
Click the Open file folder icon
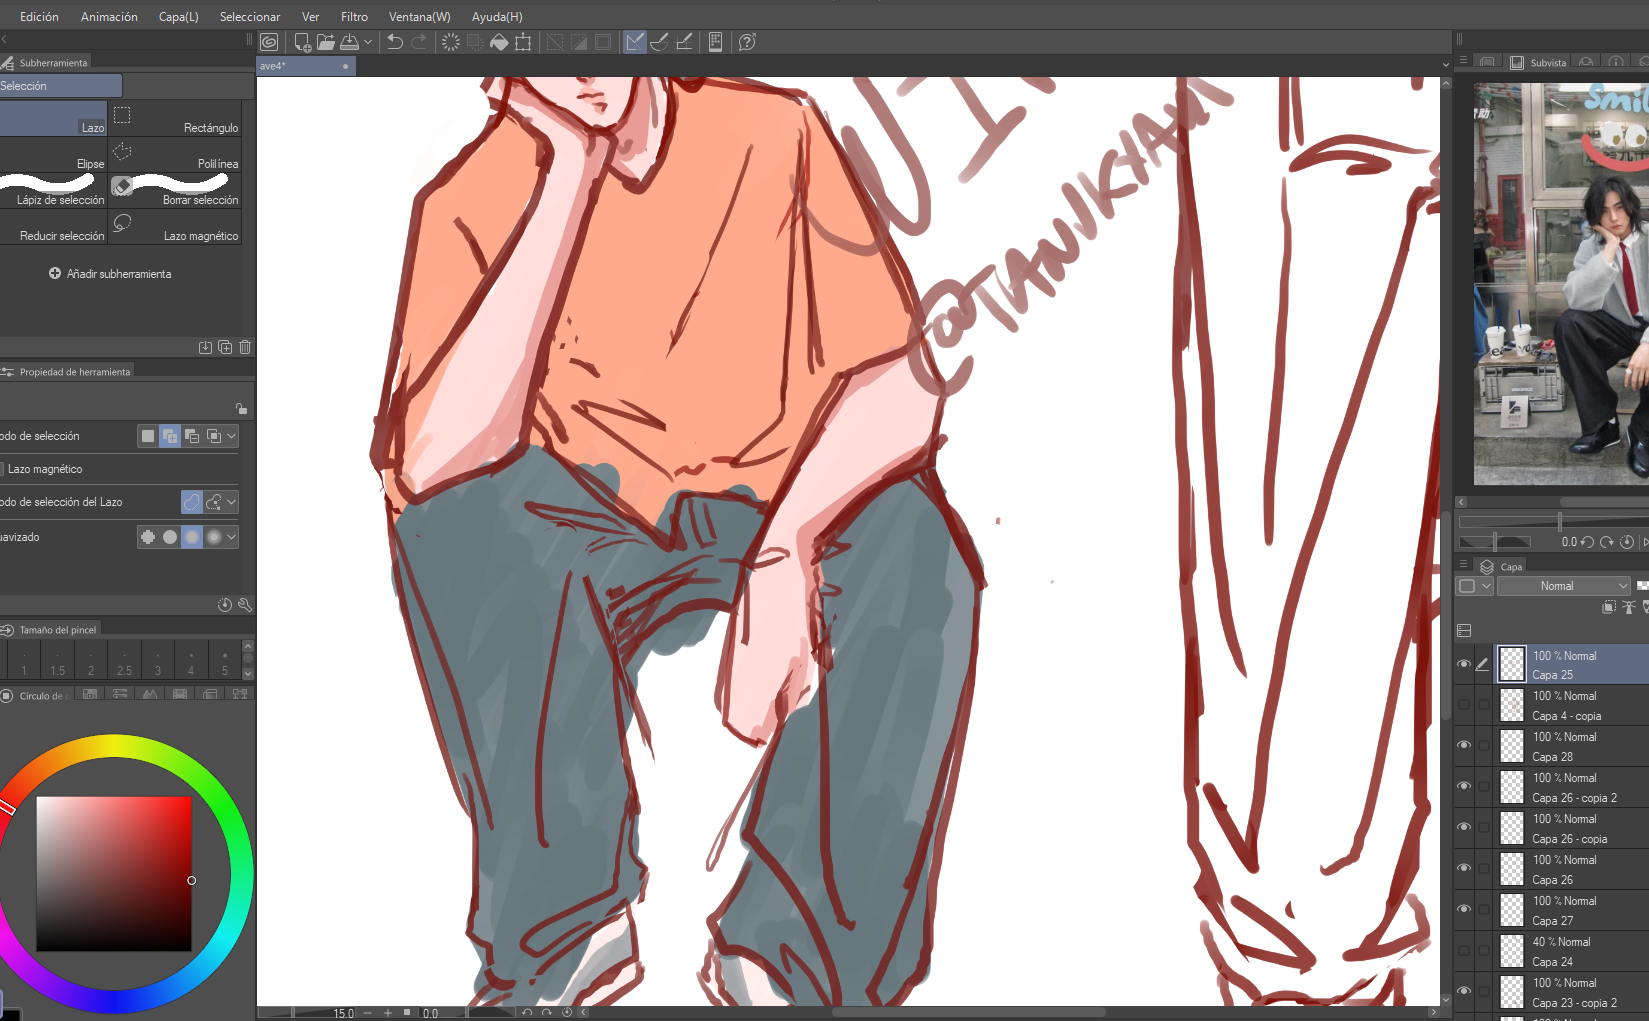(326, 42)
